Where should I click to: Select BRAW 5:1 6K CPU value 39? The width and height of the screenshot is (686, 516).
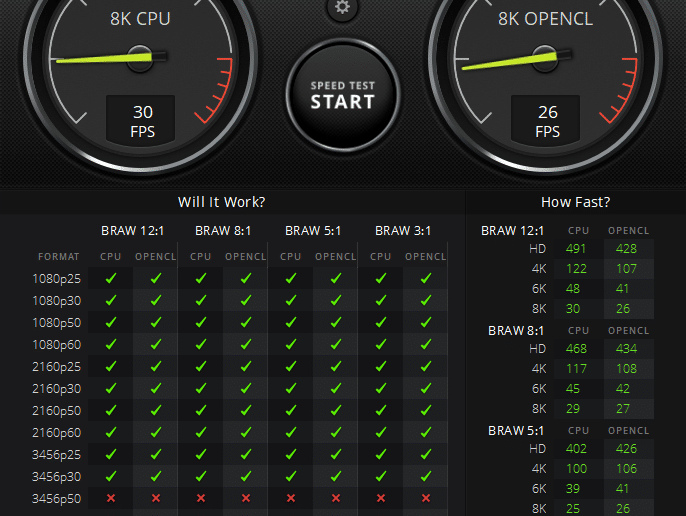(x=573, y=489)
